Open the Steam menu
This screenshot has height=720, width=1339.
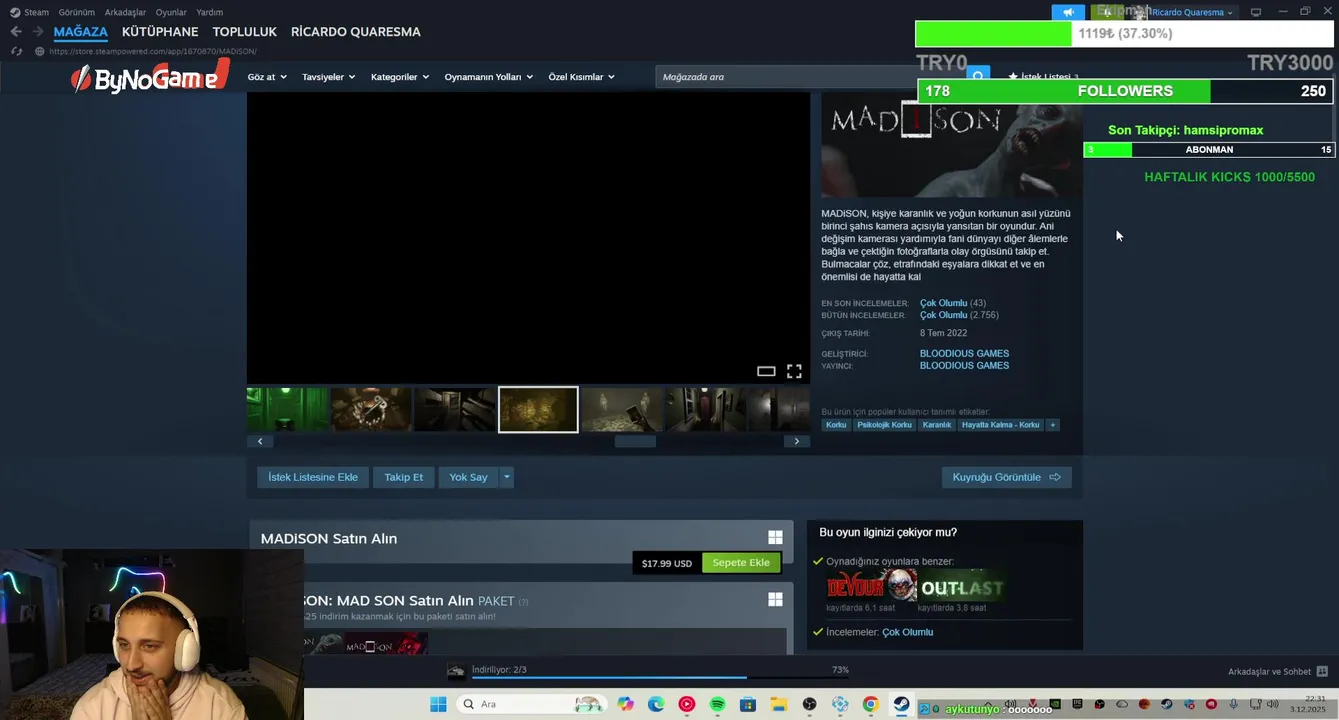click(x=29, y=12)
